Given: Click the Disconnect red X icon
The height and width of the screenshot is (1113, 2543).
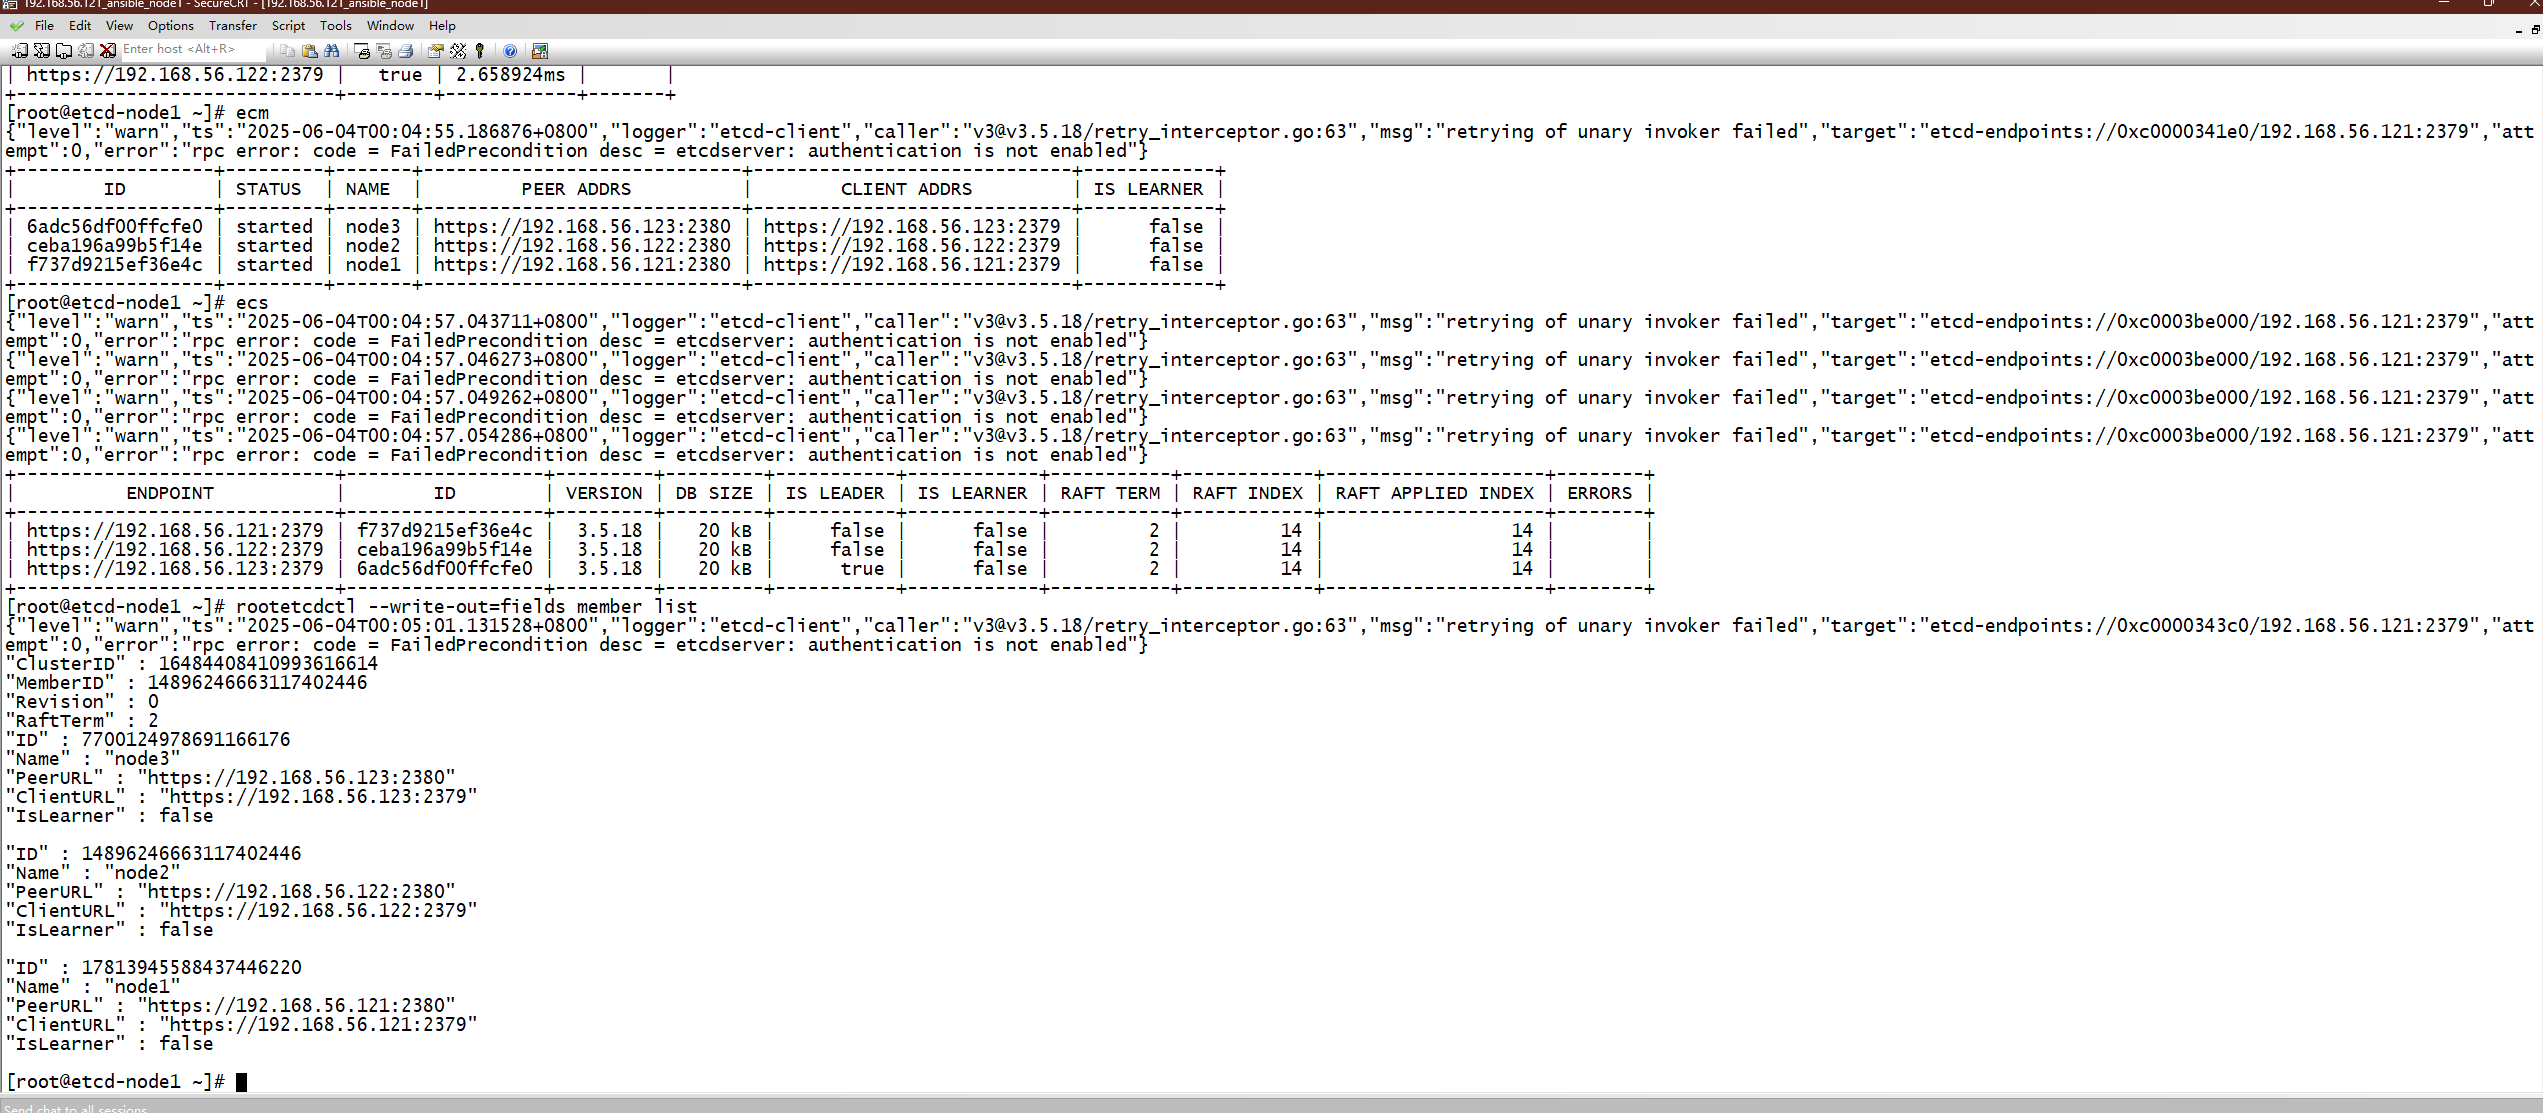Looking at the screenshot, I should 108,51.
